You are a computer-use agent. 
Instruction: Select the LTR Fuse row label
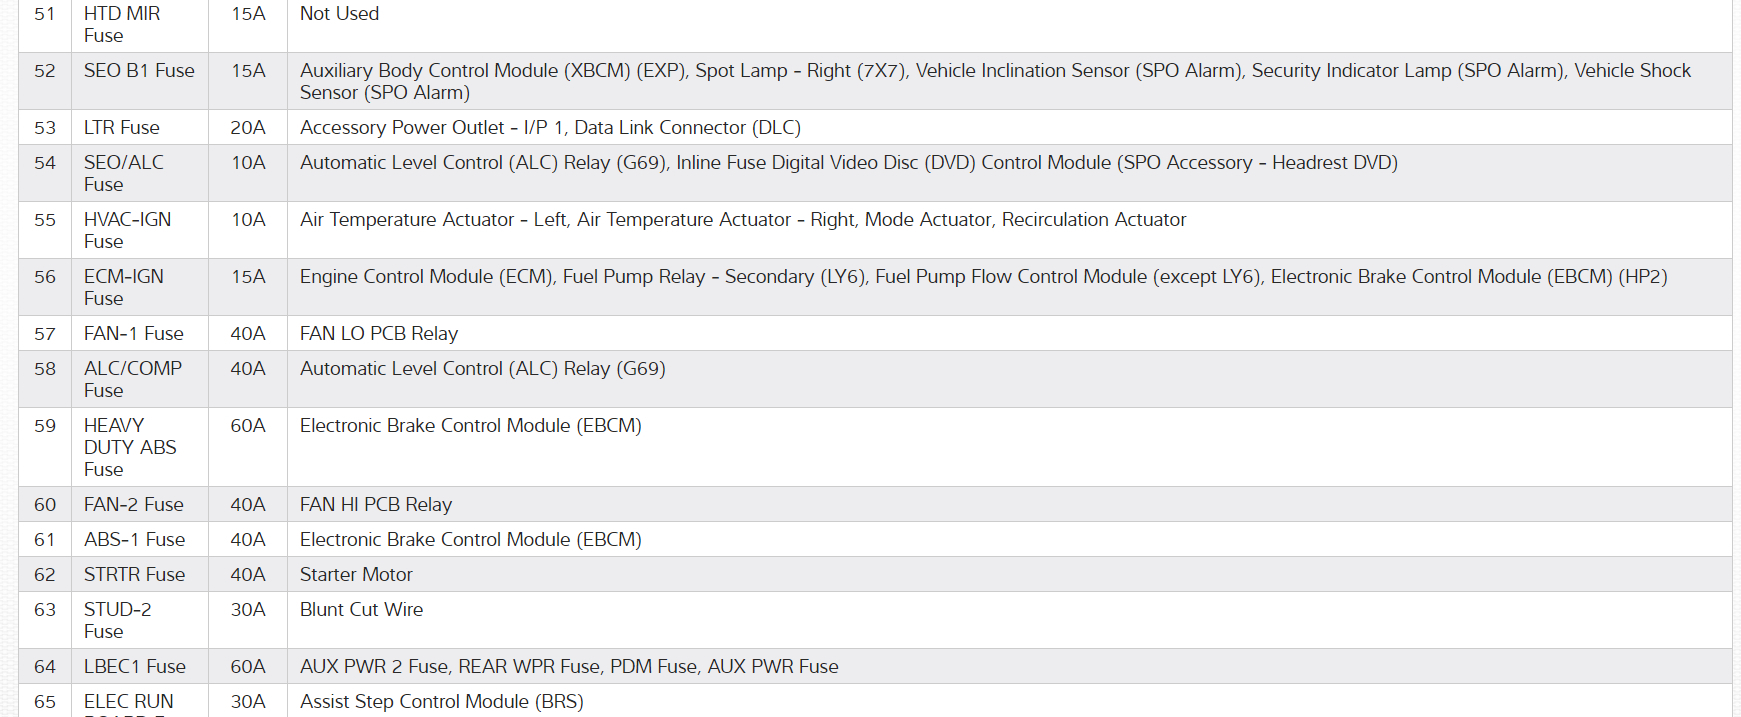click(122, 128)
